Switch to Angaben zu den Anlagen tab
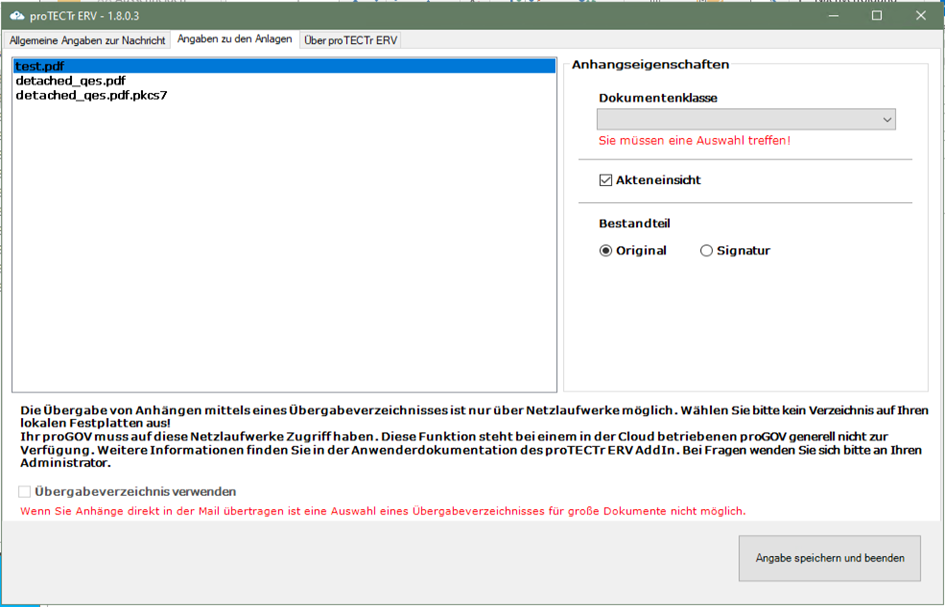This screenshot has width=945, height=607. pyautogui.click(x=235, y=39)
